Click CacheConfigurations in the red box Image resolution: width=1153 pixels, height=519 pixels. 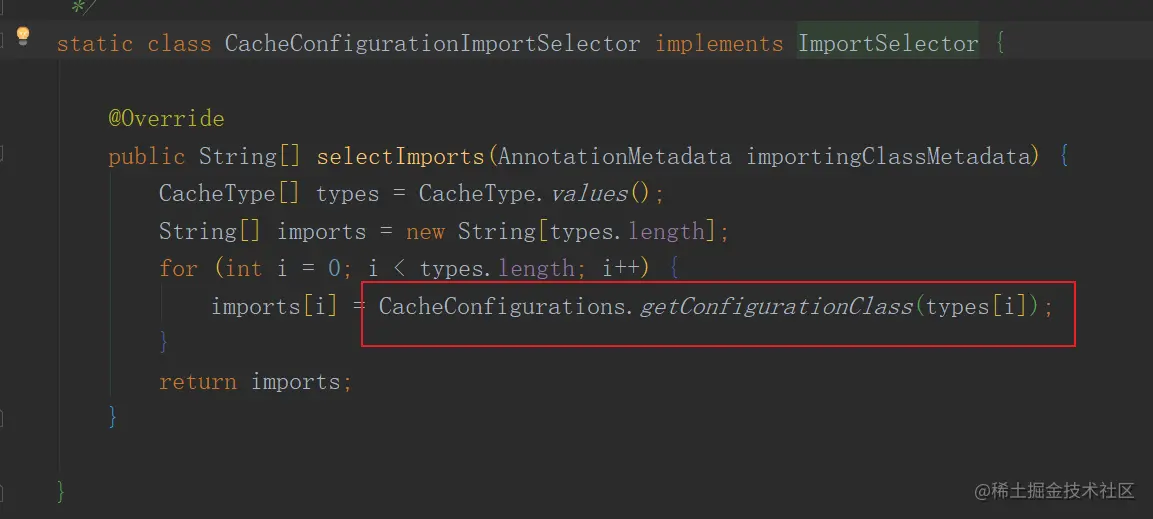pos(500,307)
